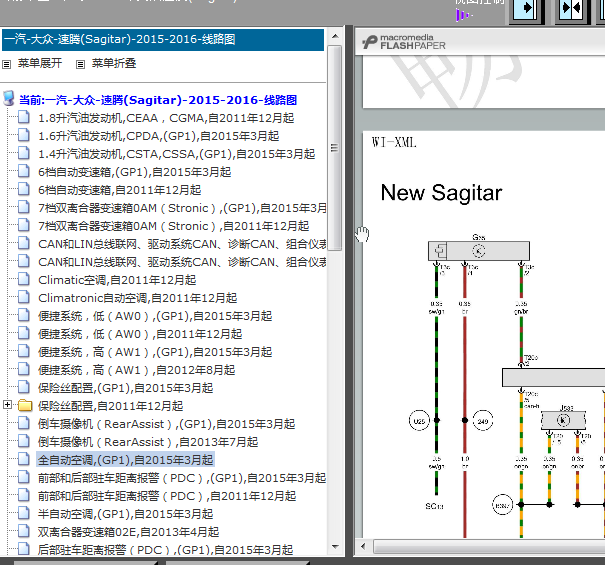
Task: Click document icon for Climatic空调,自2011年12月起
Action: pos(24,279)
